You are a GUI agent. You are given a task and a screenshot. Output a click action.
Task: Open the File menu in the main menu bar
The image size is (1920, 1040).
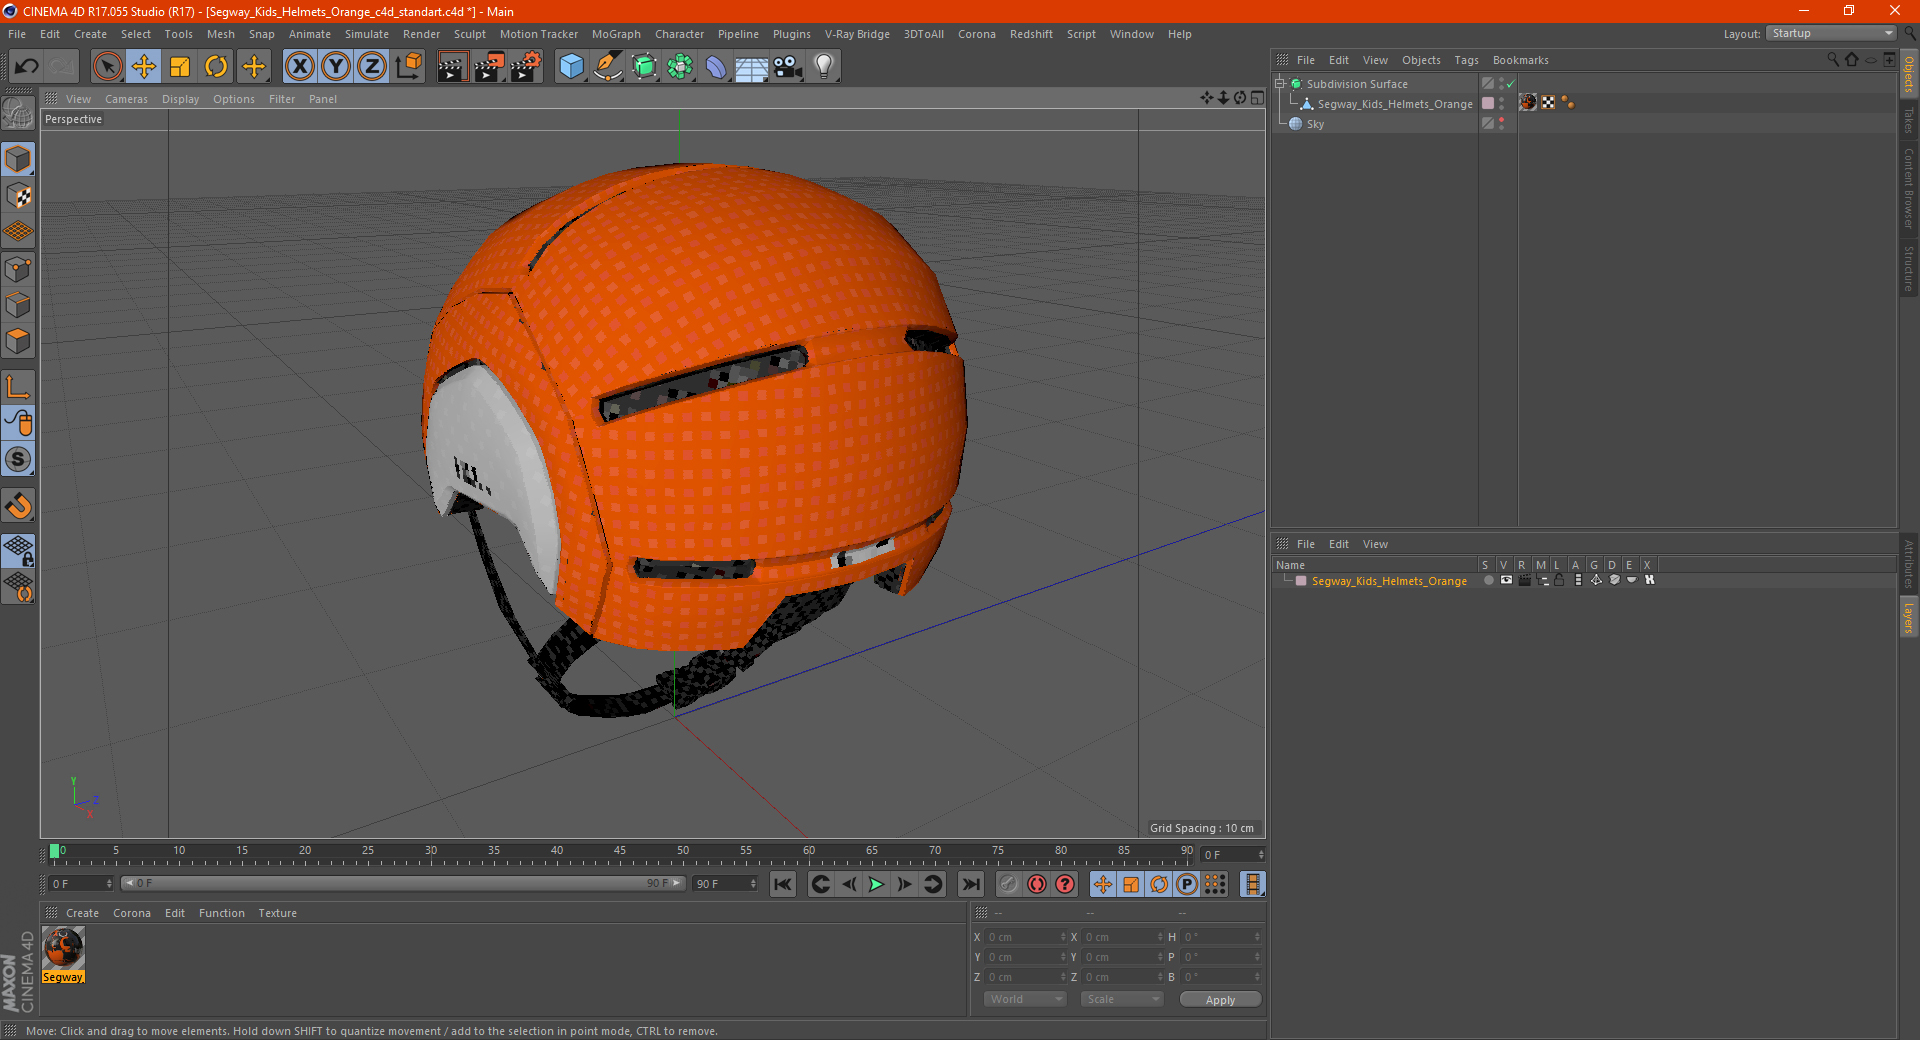17,34
